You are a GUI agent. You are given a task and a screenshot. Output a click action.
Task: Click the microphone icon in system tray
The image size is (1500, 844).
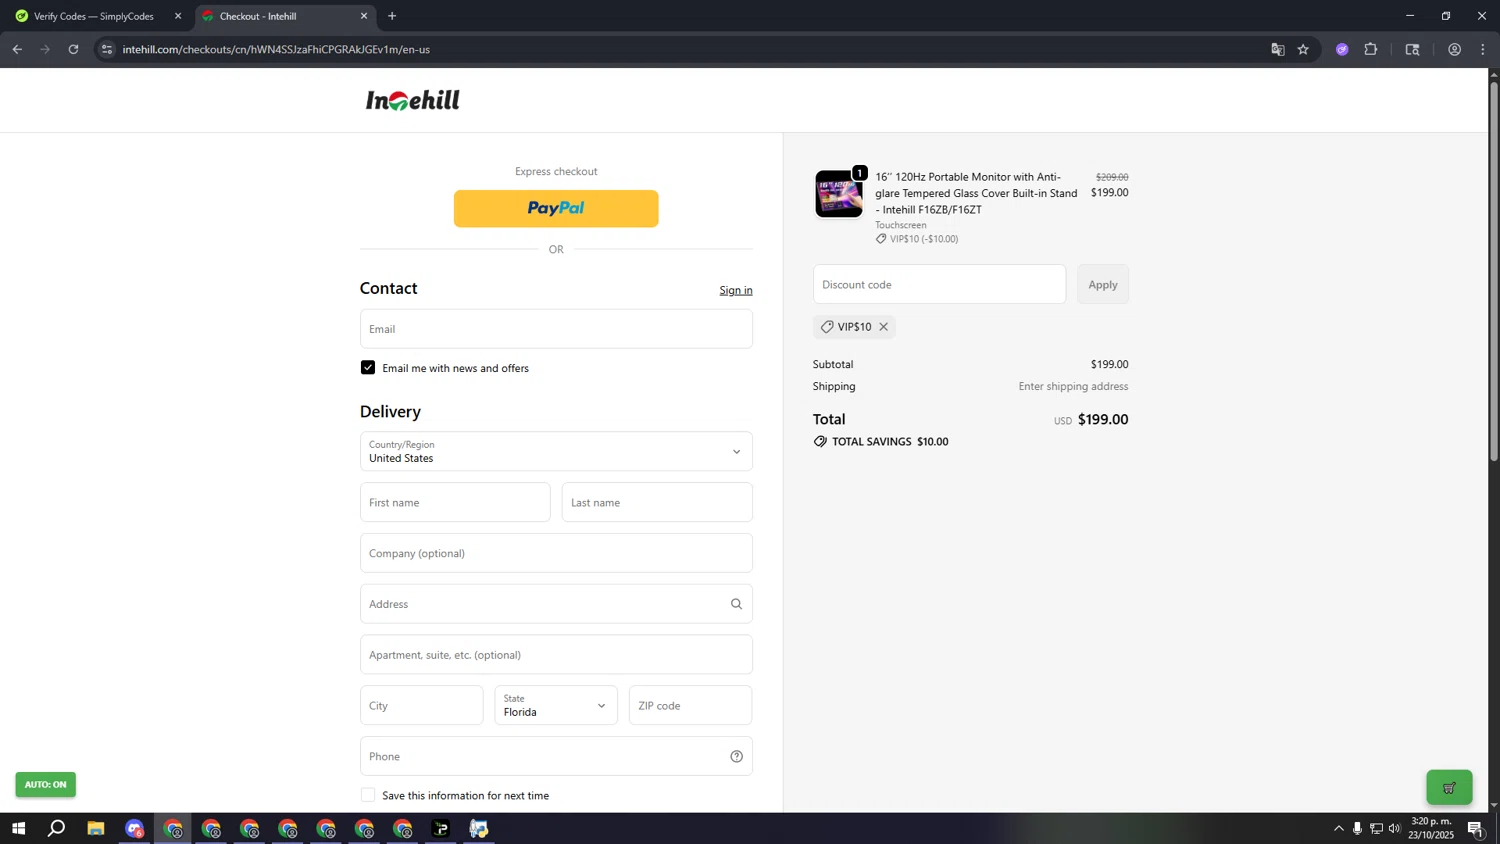click(x=1357, y=828)
